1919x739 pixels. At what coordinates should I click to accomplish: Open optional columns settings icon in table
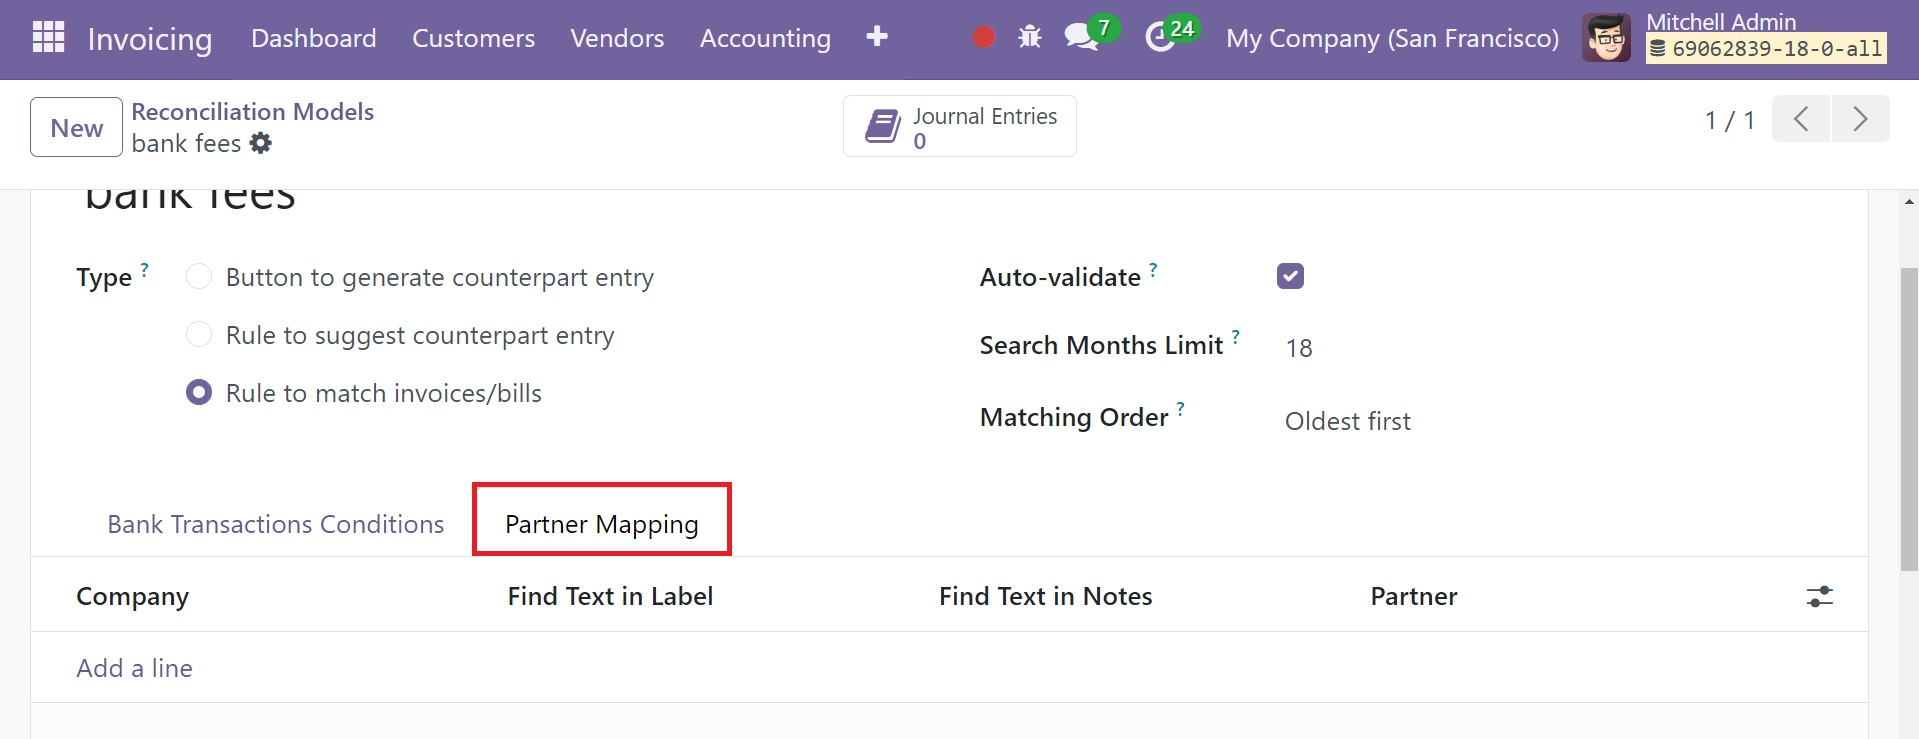[1820, 597]
